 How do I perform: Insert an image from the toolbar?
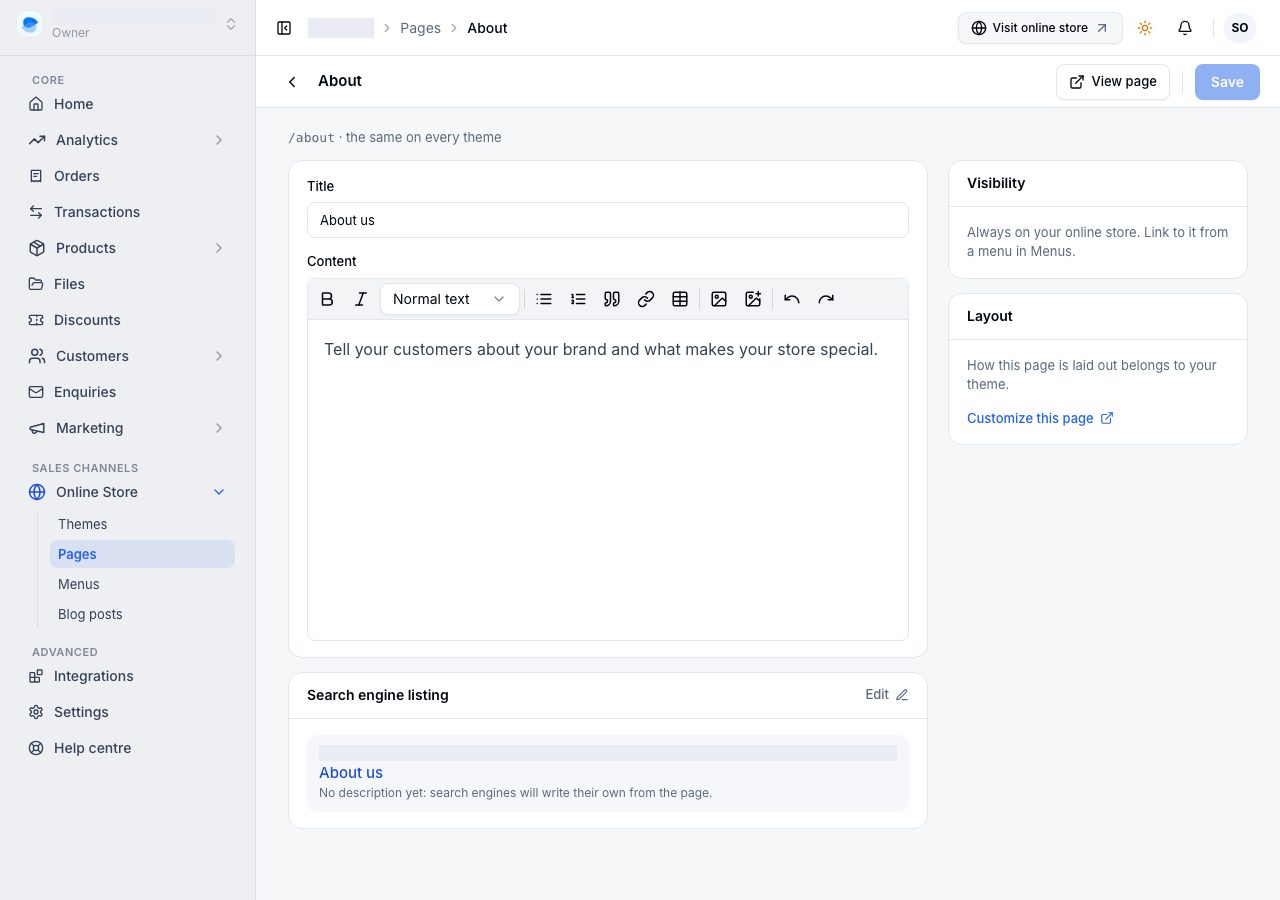[719, 299]
